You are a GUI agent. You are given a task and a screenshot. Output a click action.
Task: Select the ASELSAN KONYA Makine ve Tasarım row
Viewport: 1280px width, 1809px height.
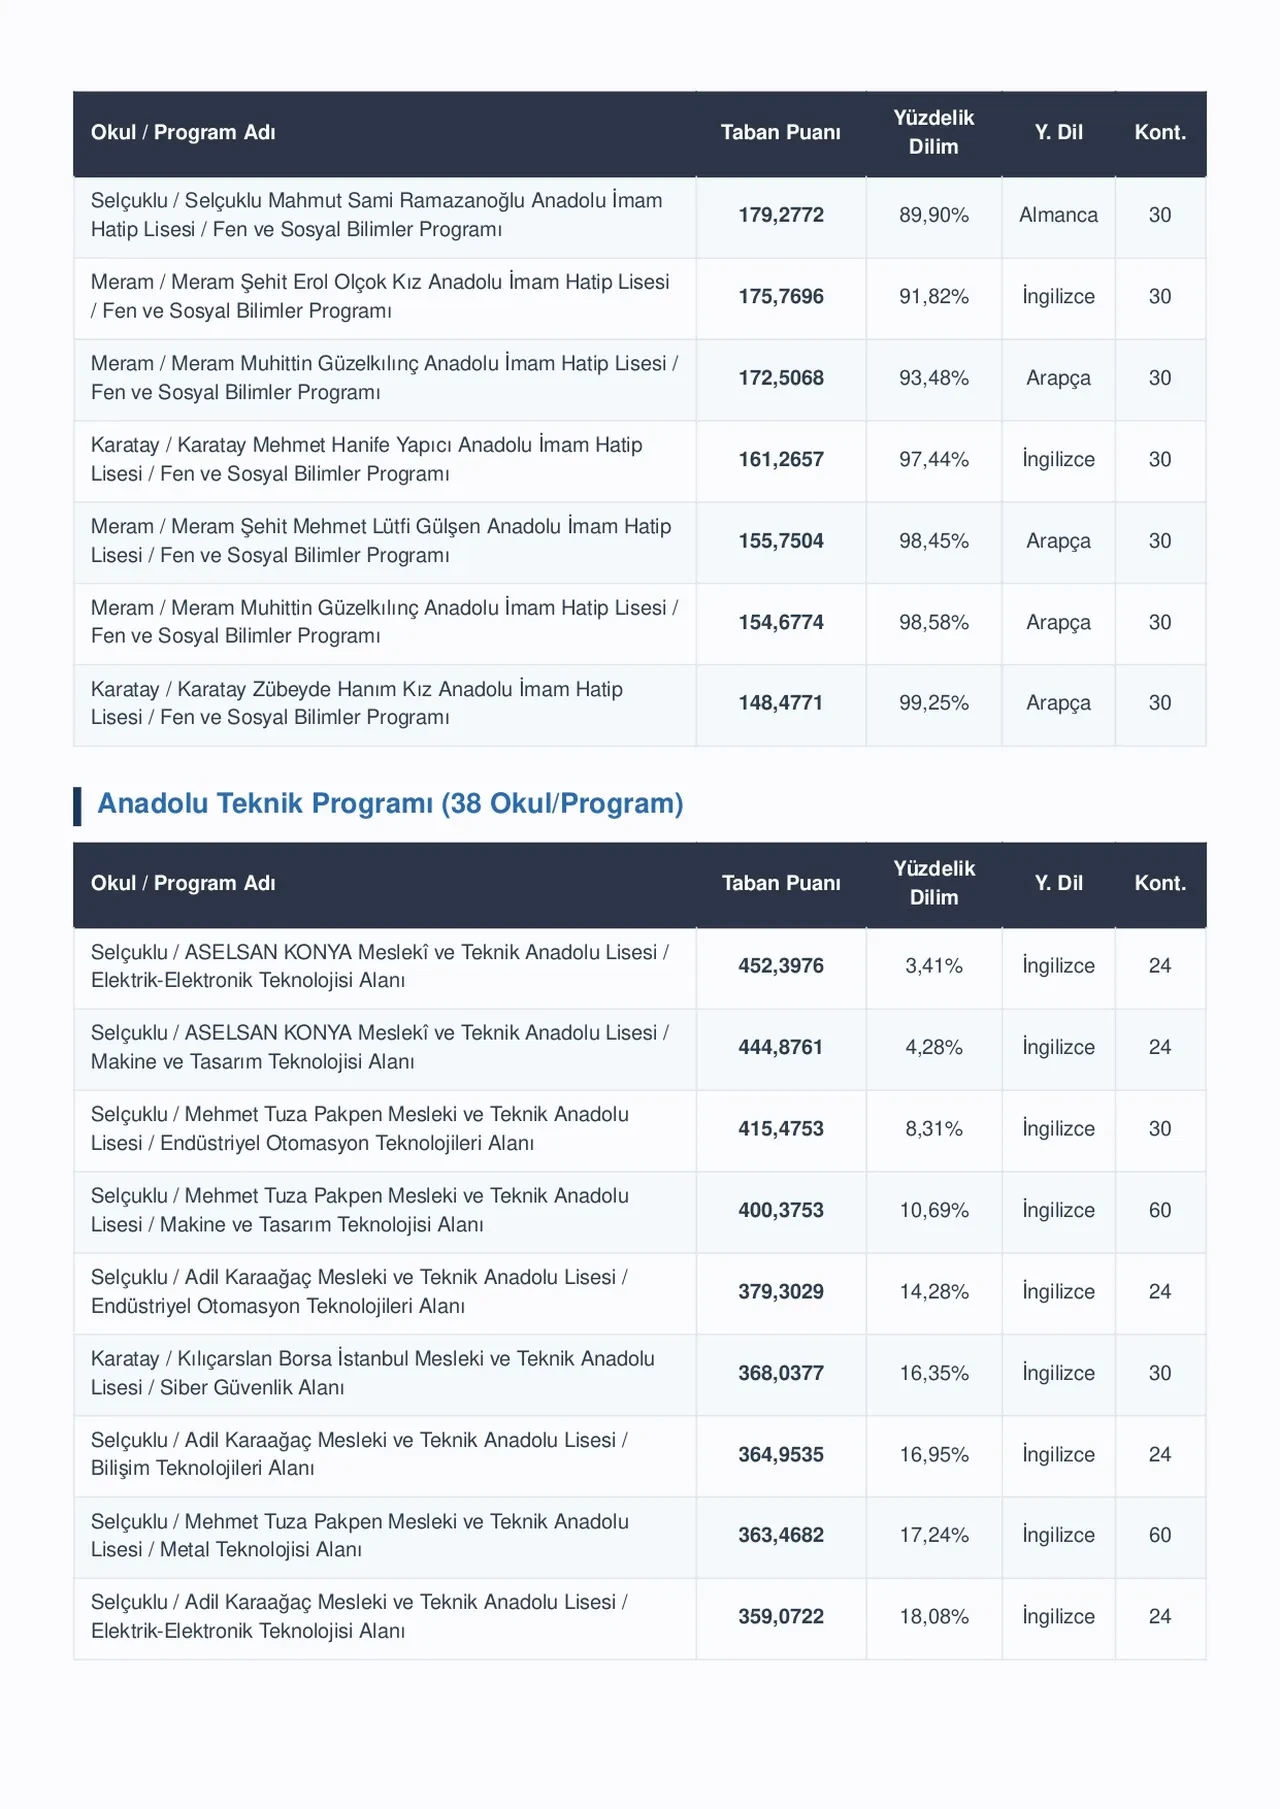pyautogui.click(x=640, y=1048)
